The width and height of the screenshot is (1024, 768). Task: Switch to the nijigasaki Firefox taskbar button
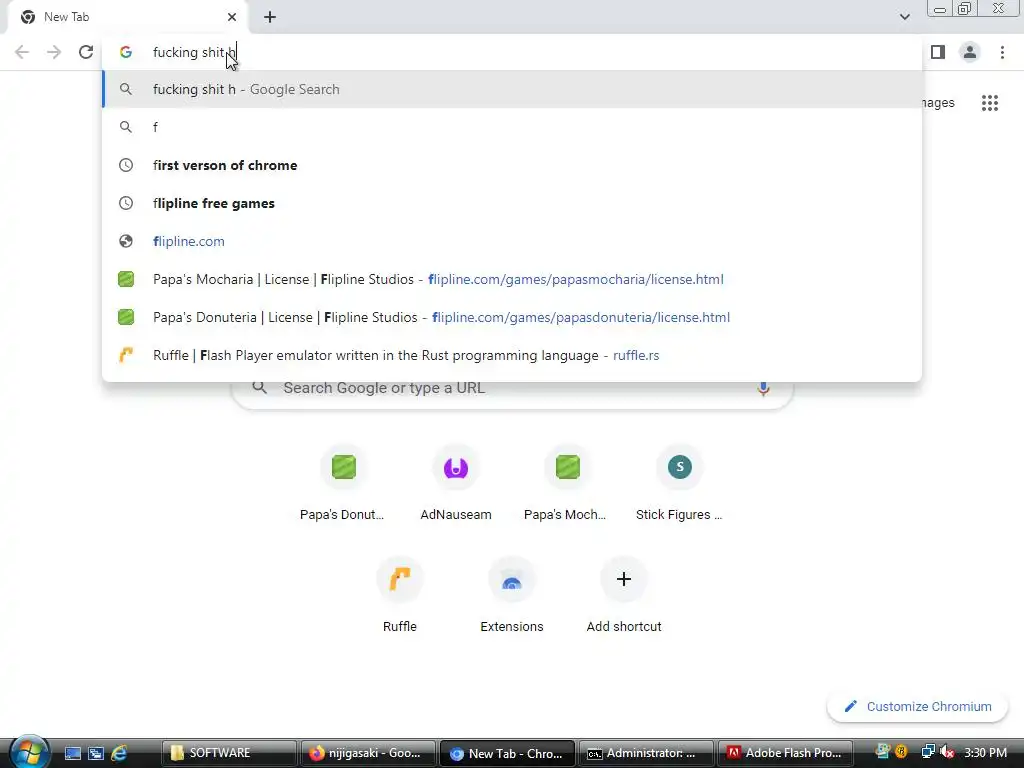[x=368, y=753]
